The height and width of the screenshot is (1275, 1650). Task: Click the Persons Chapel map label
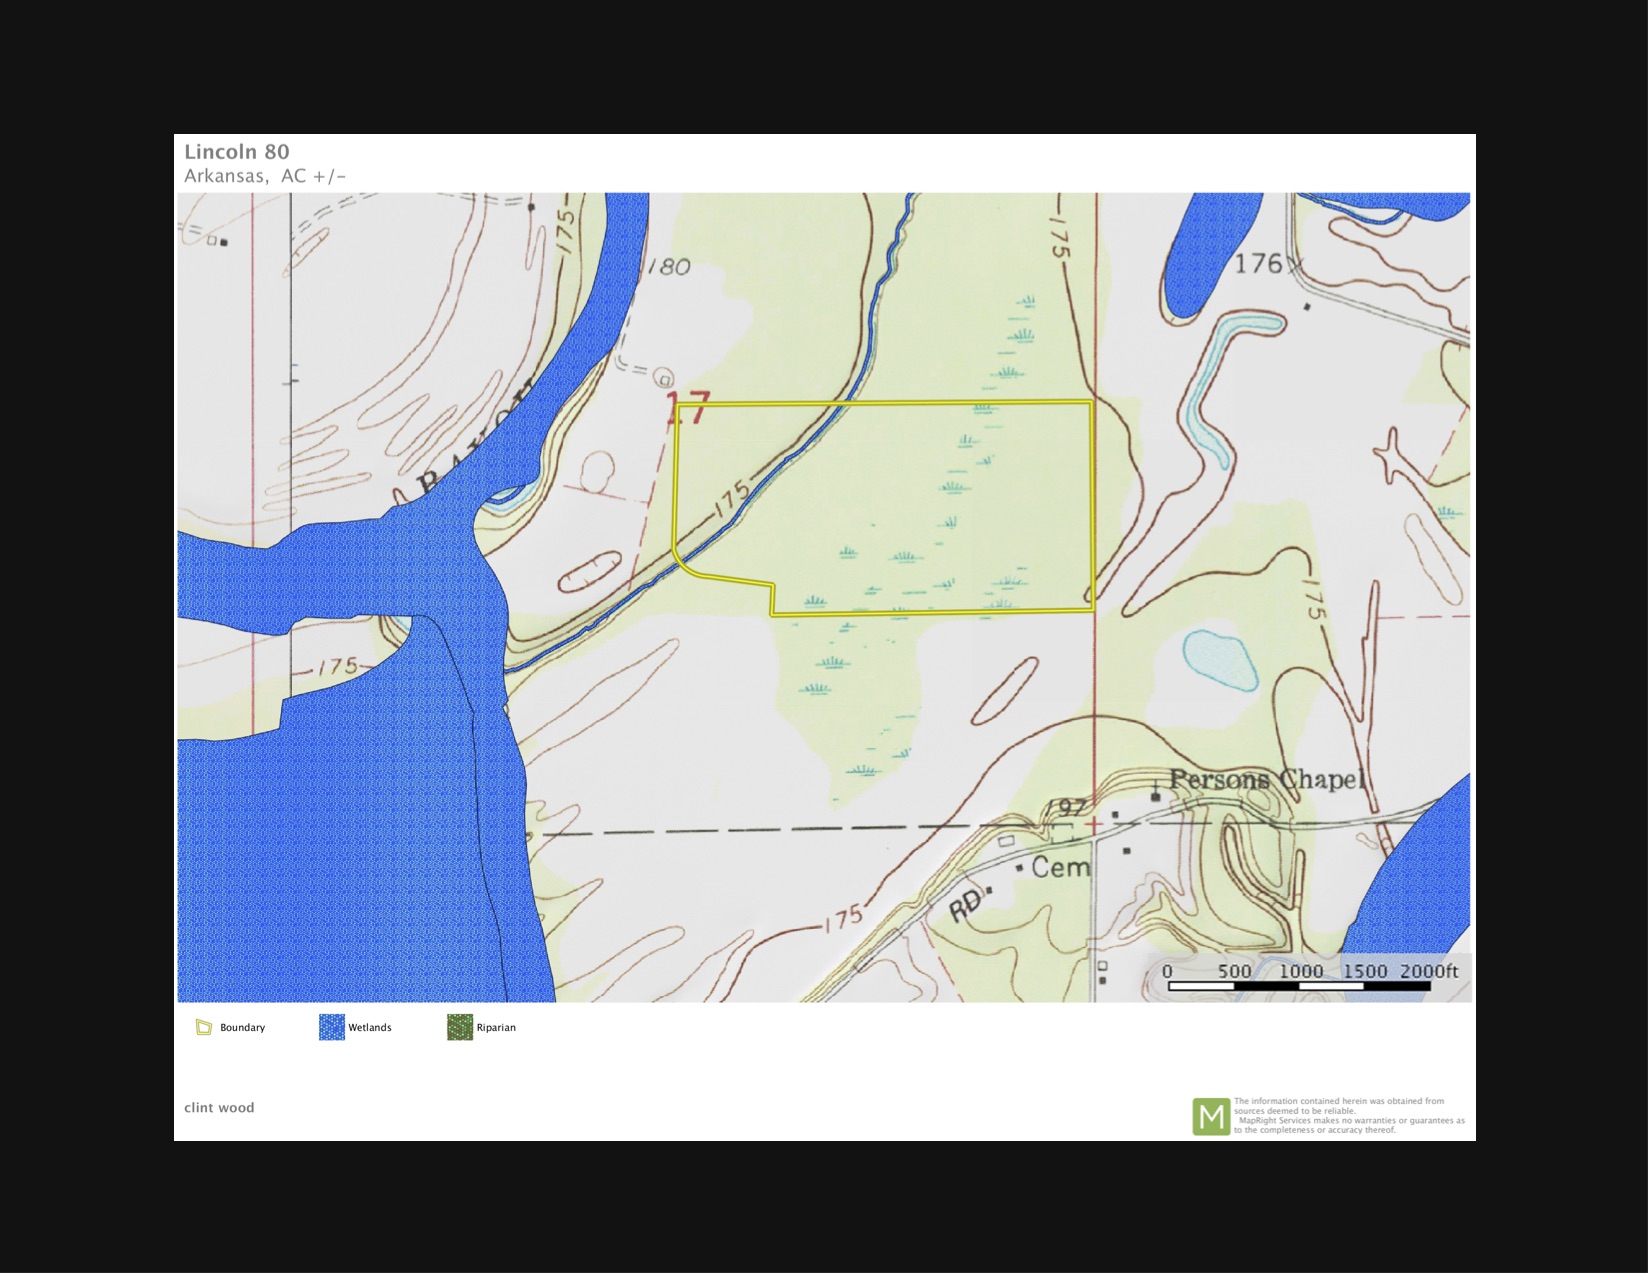(1266, 779)
